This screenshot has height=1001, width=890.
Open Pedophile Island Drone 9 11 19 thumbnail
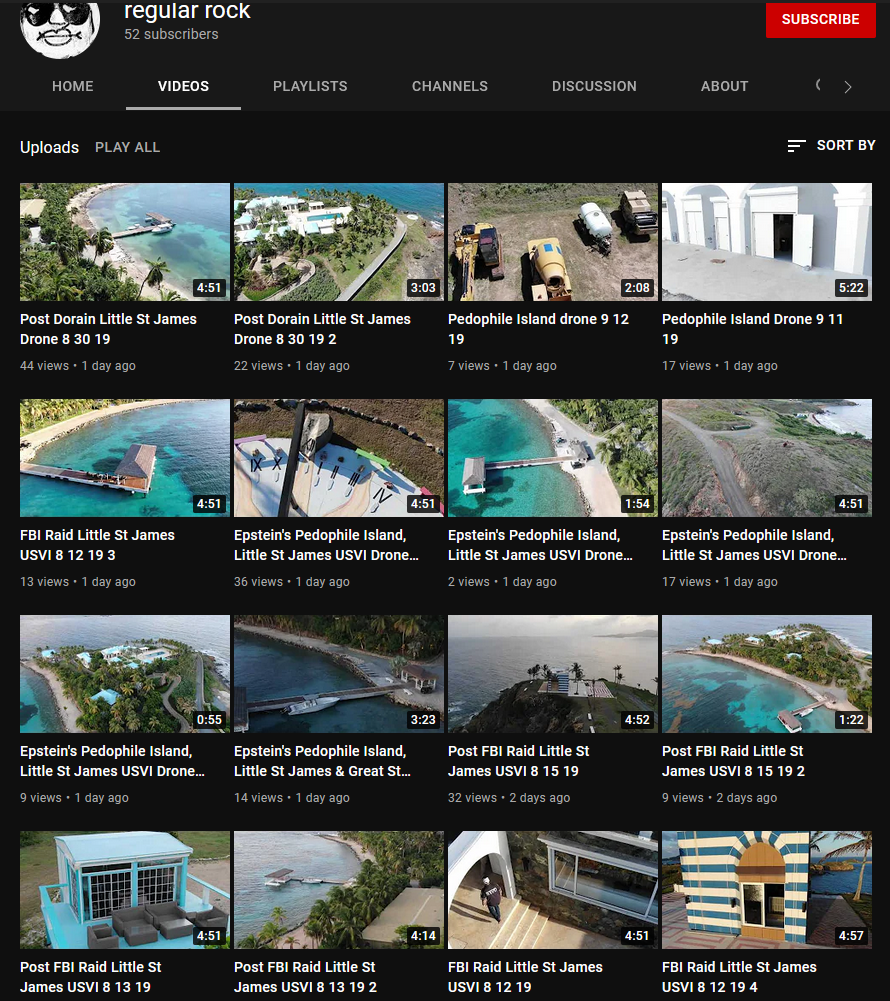[x=767, y=242]
